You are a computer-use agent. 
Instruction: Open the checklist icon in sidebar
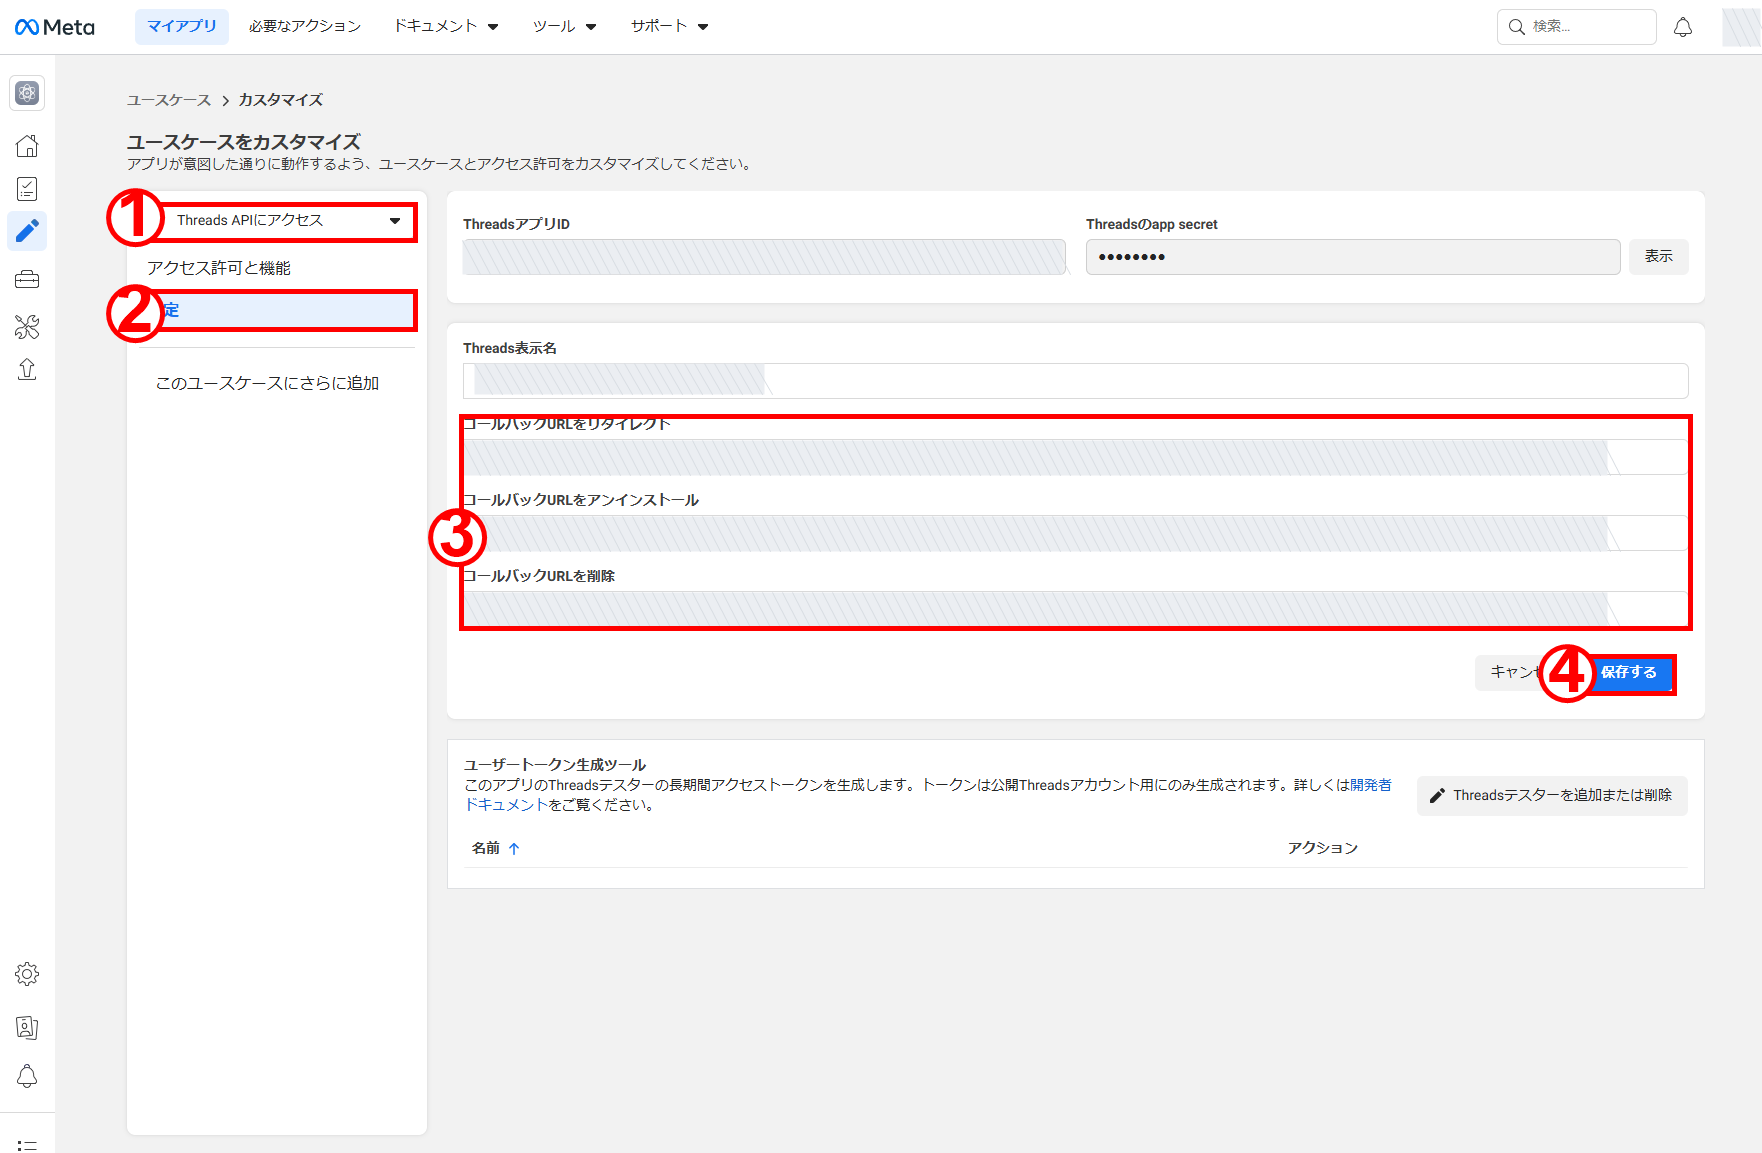pyautogui.click(x=27, y=189)
